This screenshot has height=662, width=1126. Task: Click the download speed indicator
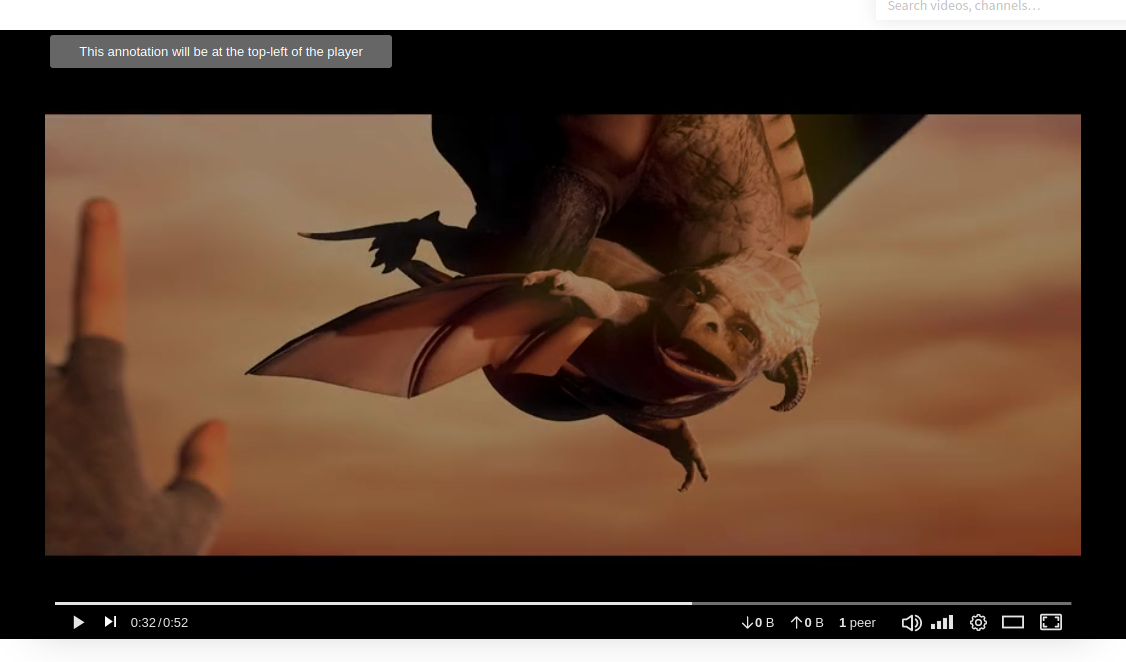click(757, 622)
